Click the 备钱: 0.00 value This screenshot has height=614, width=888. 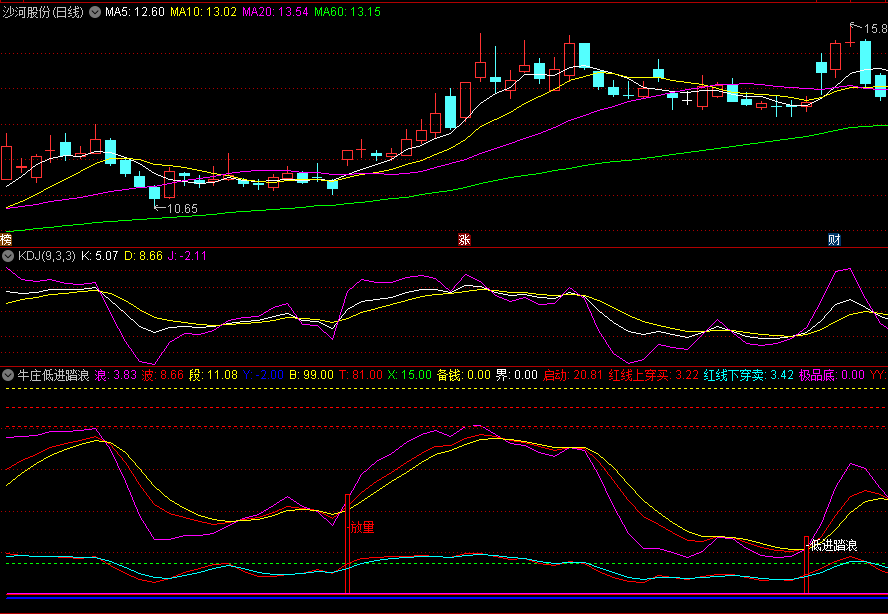(464, 375)
